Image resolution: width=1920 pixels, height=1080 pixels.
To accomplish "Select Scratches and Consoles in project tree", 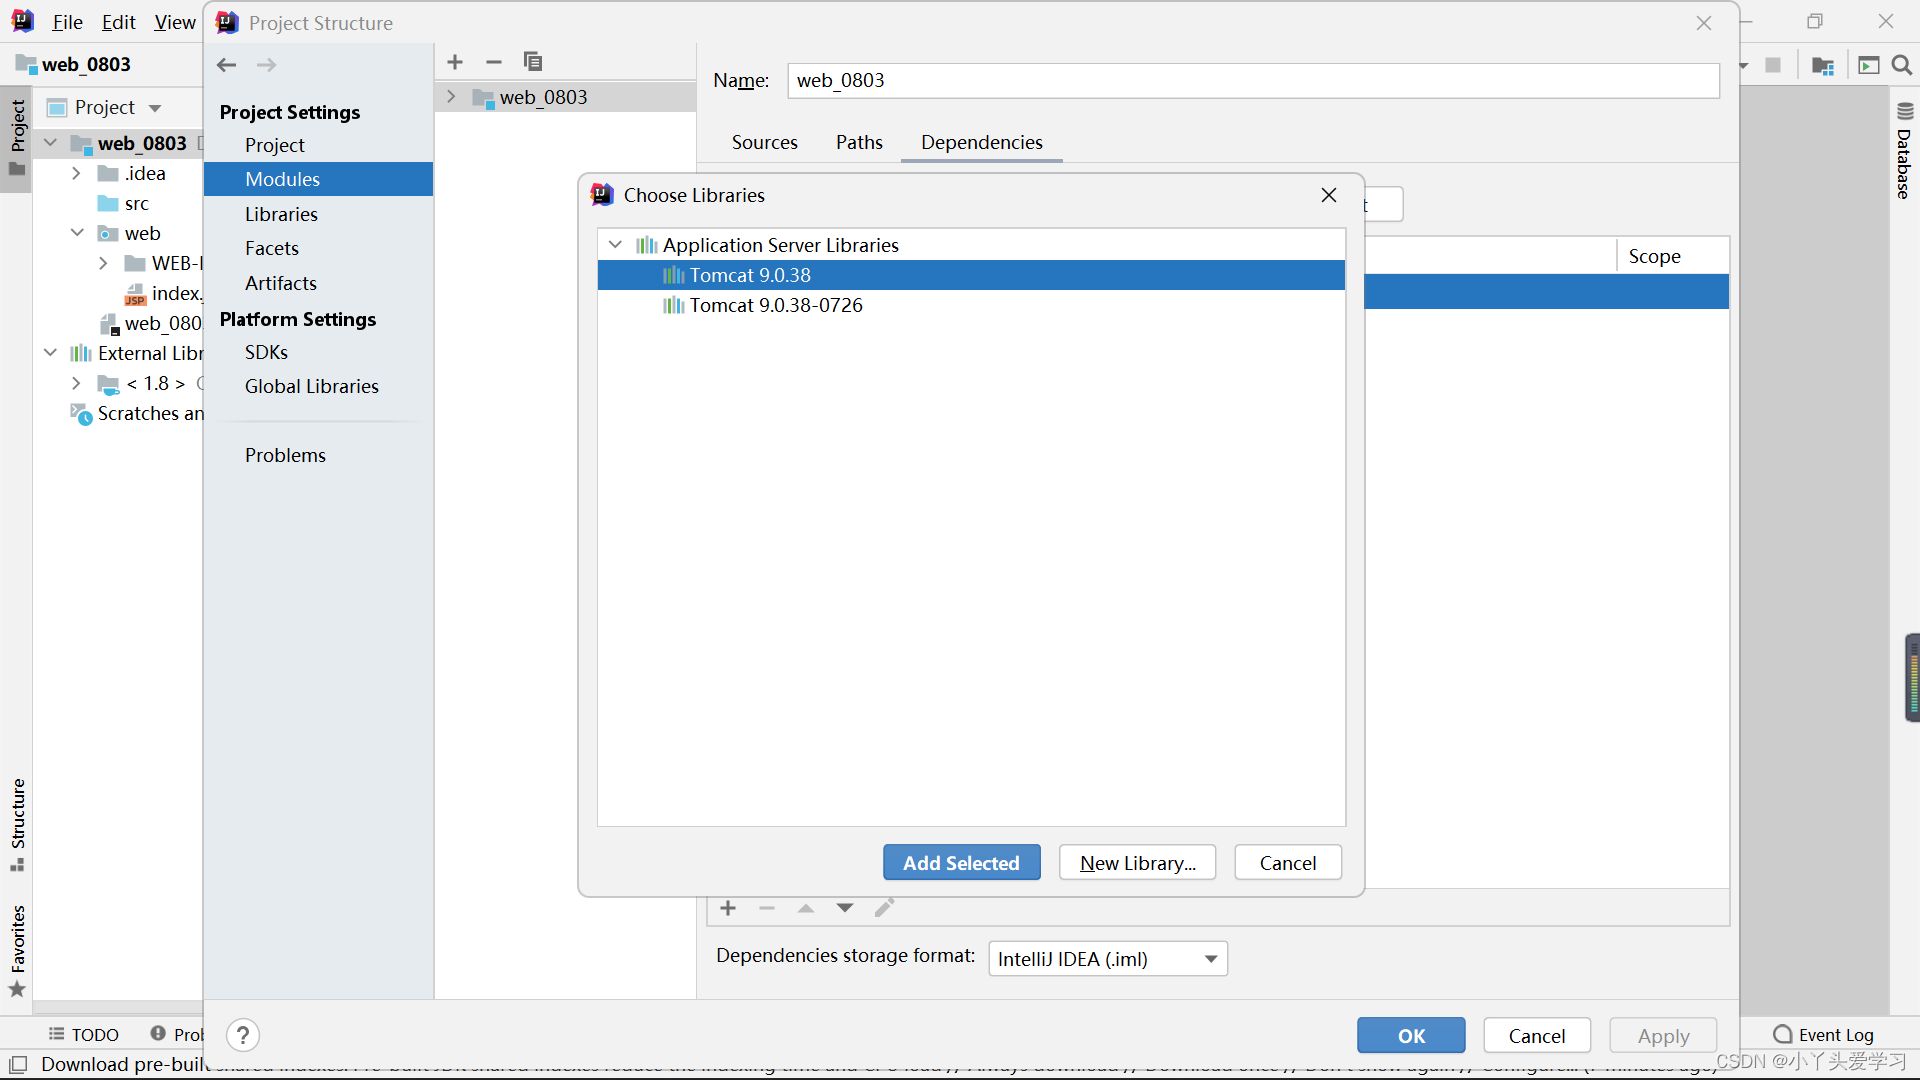I will pyautogui.click(x=137, y=413).
